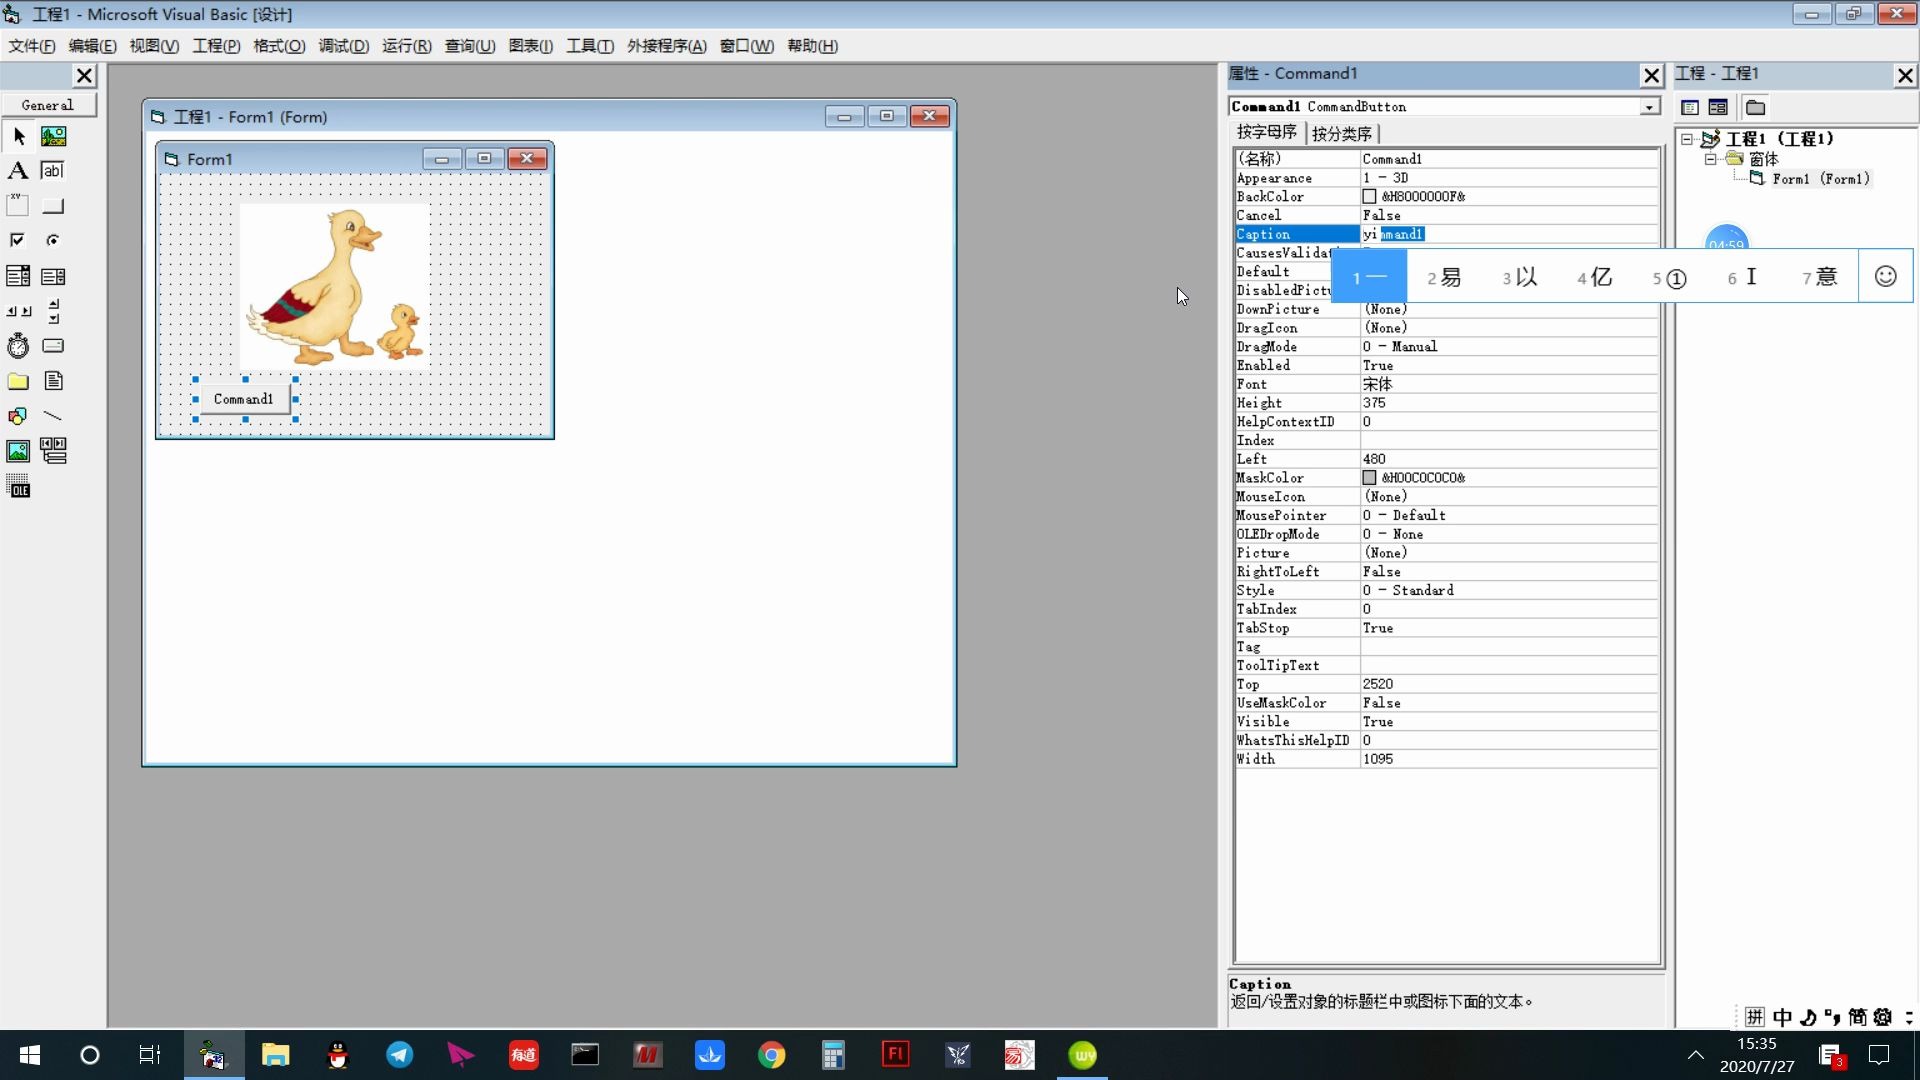Open the 文件(F) menu
The height and width of the screenshot is (1080, 1920).
(32, 46)
